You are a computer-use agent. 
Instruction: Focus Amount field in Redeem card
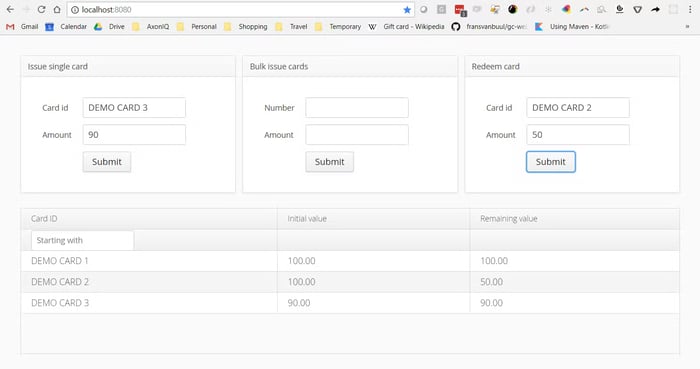pos(578,135)
